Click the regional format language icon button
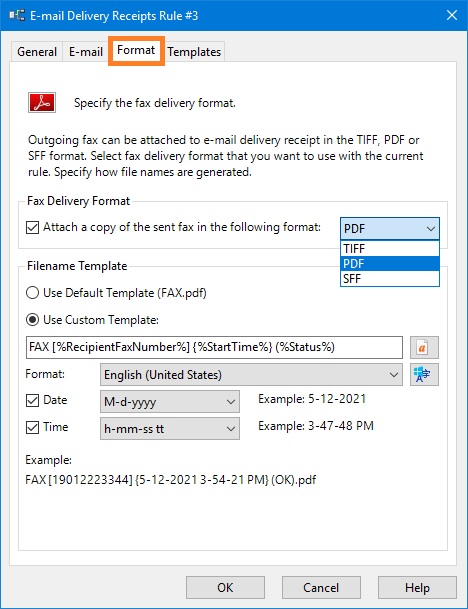Viewport: 468px width, 609px height. (424, 374)
